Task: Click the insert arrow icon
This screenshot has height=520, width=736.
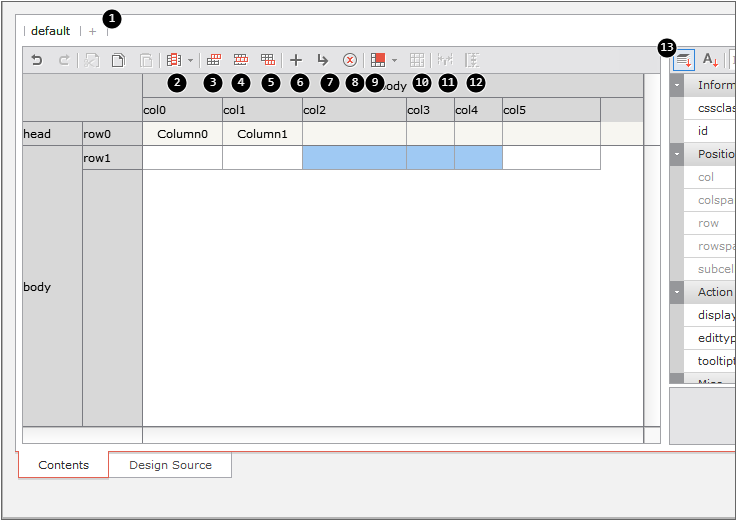Action: 323,60
